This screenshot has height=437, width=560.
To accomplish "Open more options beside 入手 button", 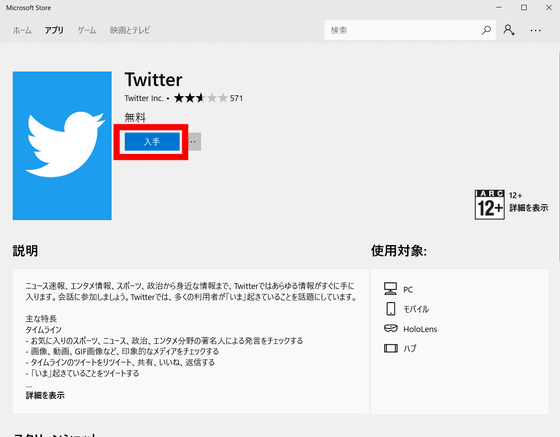I will (x=193, y=142).
